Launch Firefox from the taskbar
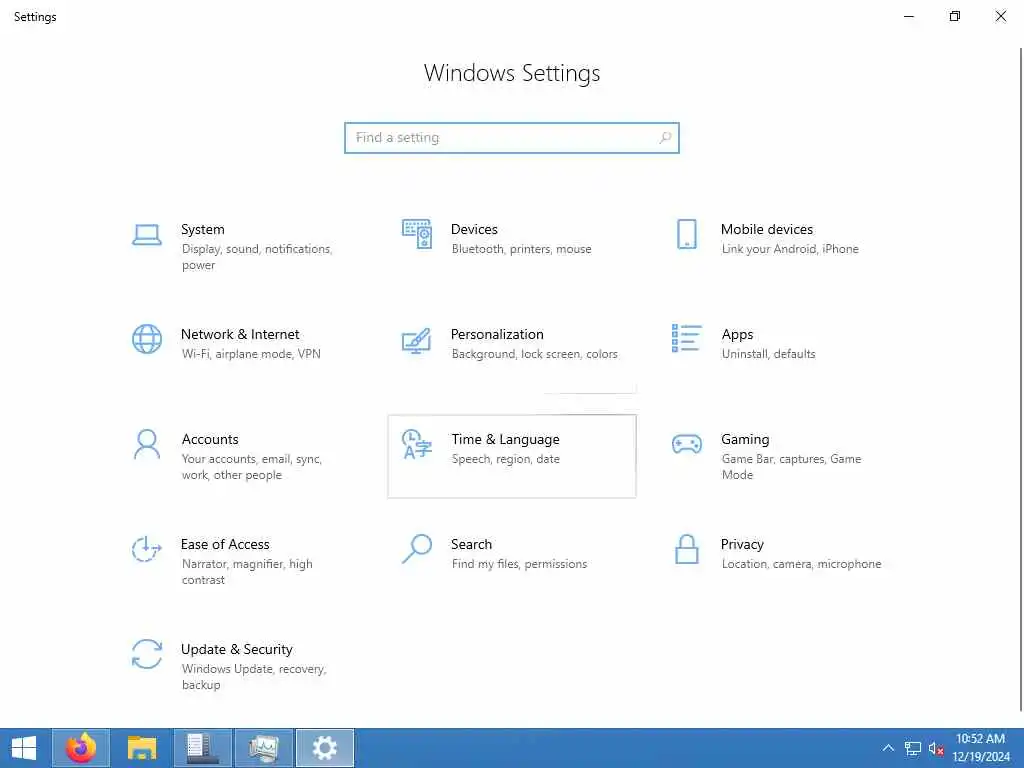The image size is (1024, 768). pos(81,748)
